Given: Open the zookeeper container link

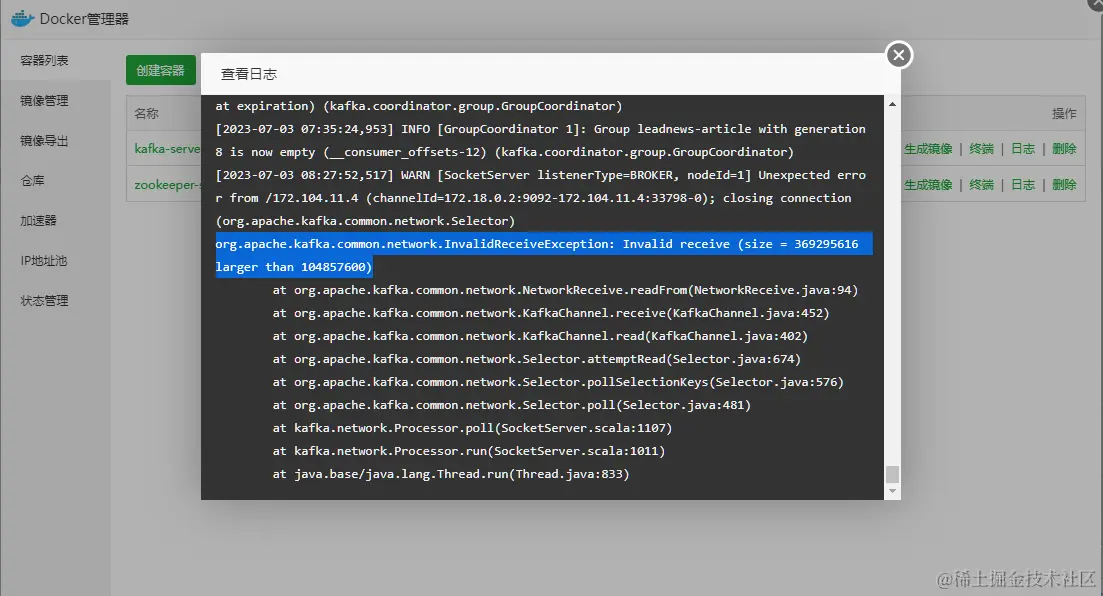Looking at the screenshot, I should [x=167, y=185].
